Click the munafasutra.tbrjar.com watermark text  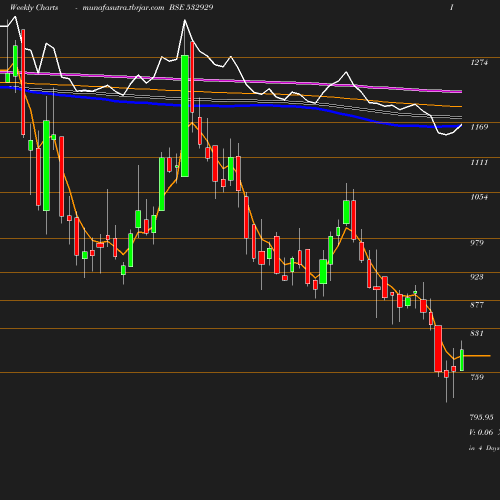(123, 8)
